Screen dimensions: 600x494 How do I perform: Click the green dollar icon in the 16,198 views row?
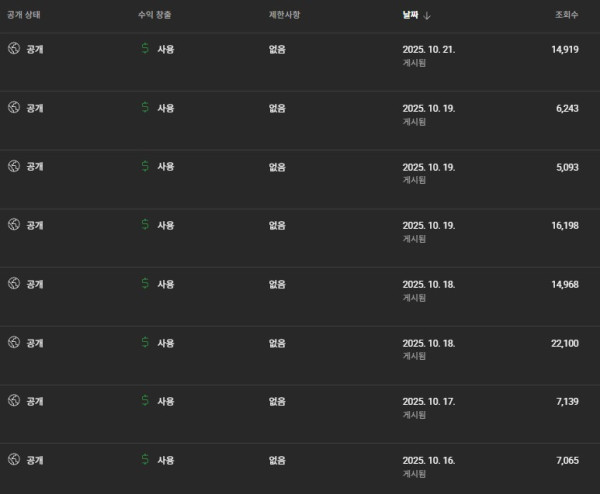[x=146, y=225]
